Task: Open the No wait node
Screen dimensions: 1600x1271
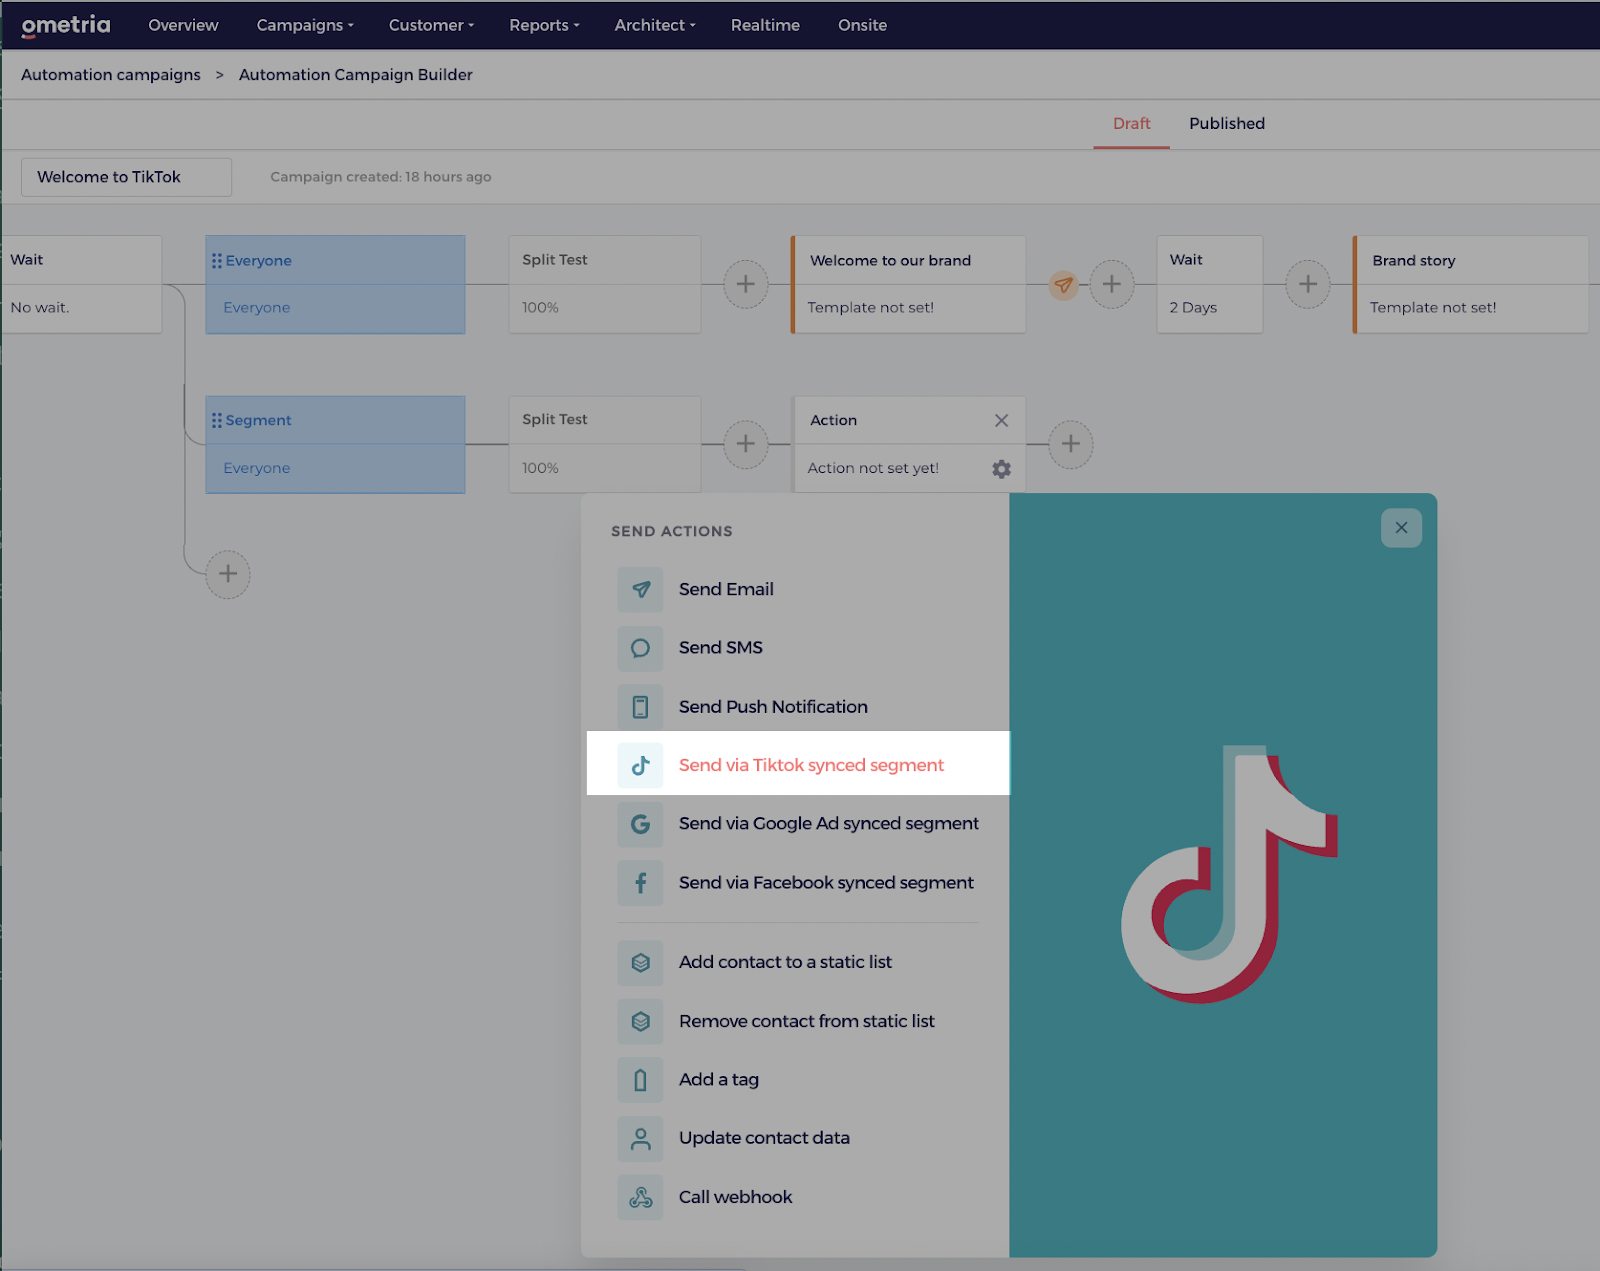Action: pyautogui.click(x=81, y=285)
